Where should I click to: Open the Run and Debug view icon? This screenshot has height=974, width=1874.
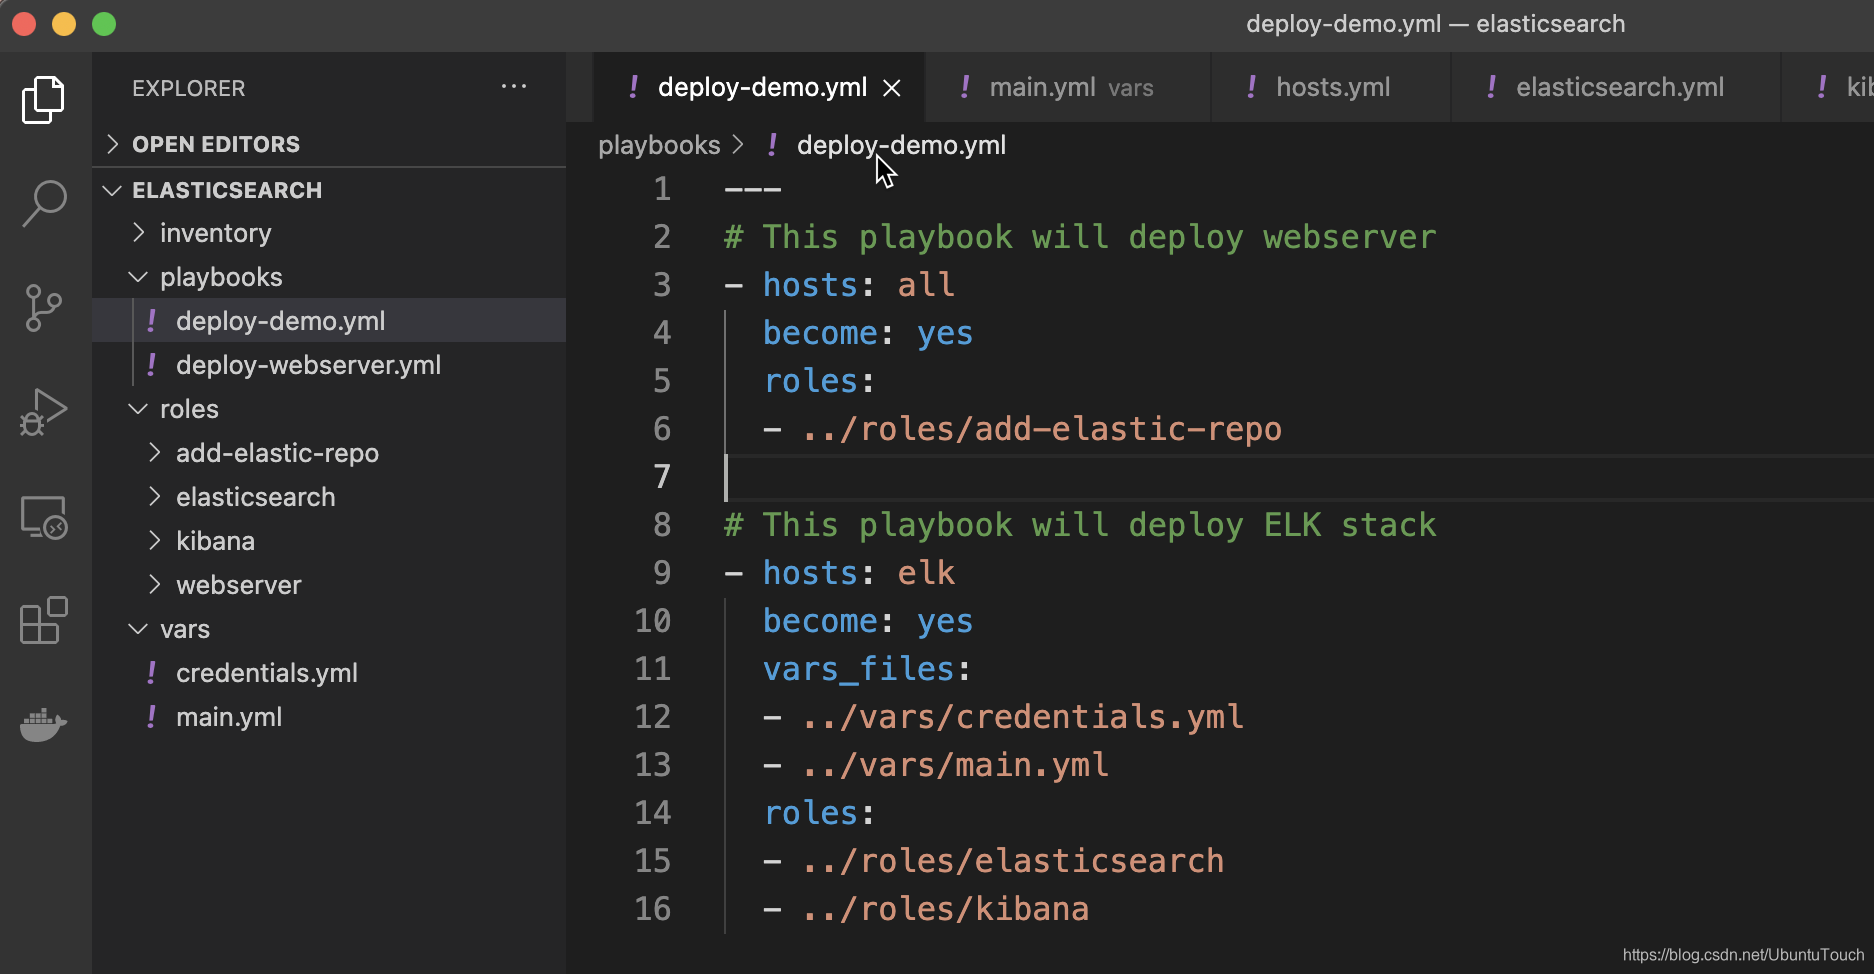pos(43,412)
